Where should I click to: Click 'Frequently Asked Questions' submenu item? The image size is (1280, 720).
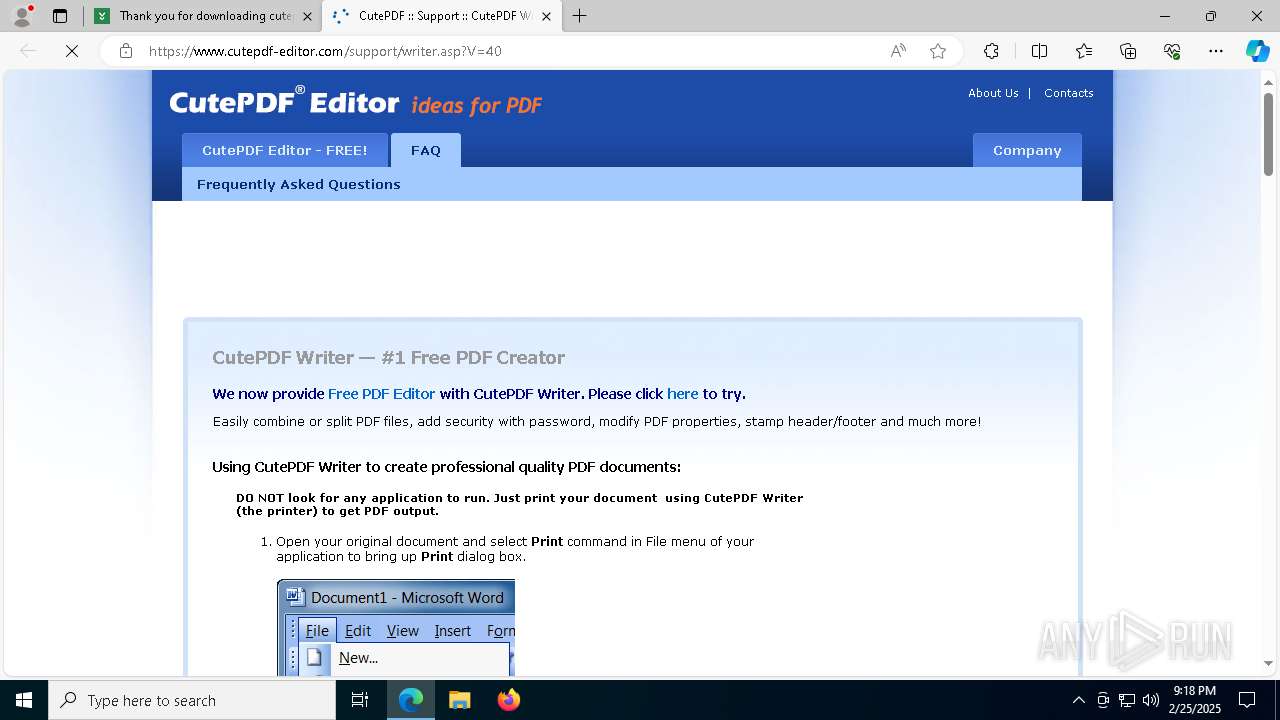coord(299,184)
